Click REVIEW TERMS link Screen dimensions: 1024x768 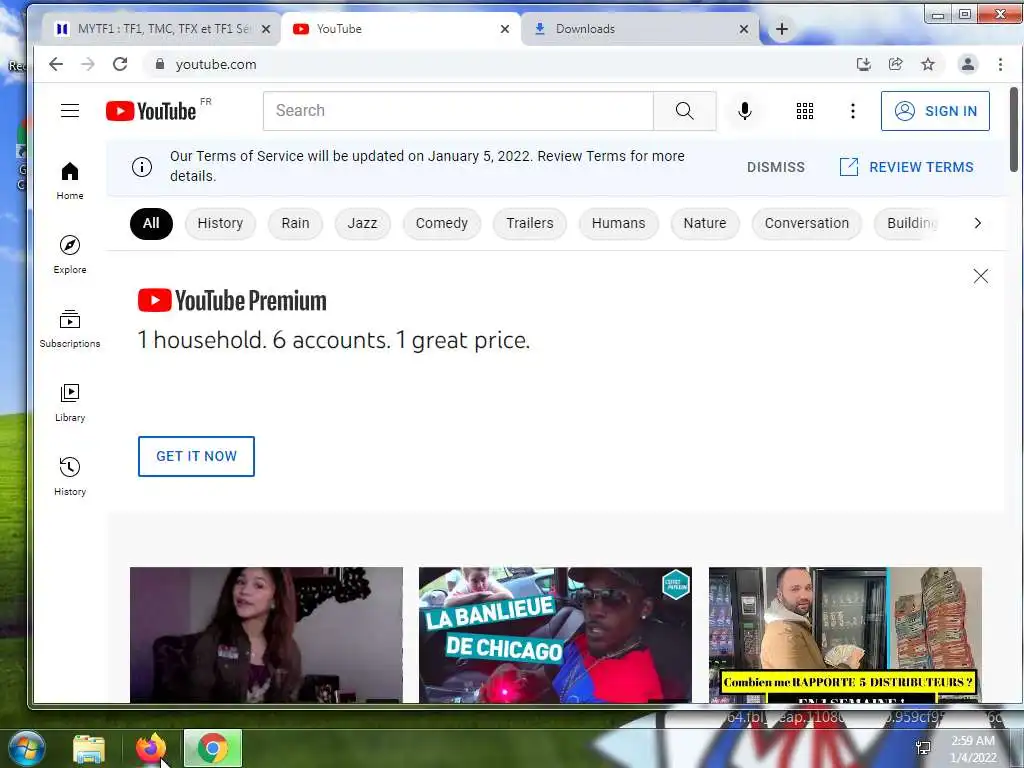pos(906,167)
